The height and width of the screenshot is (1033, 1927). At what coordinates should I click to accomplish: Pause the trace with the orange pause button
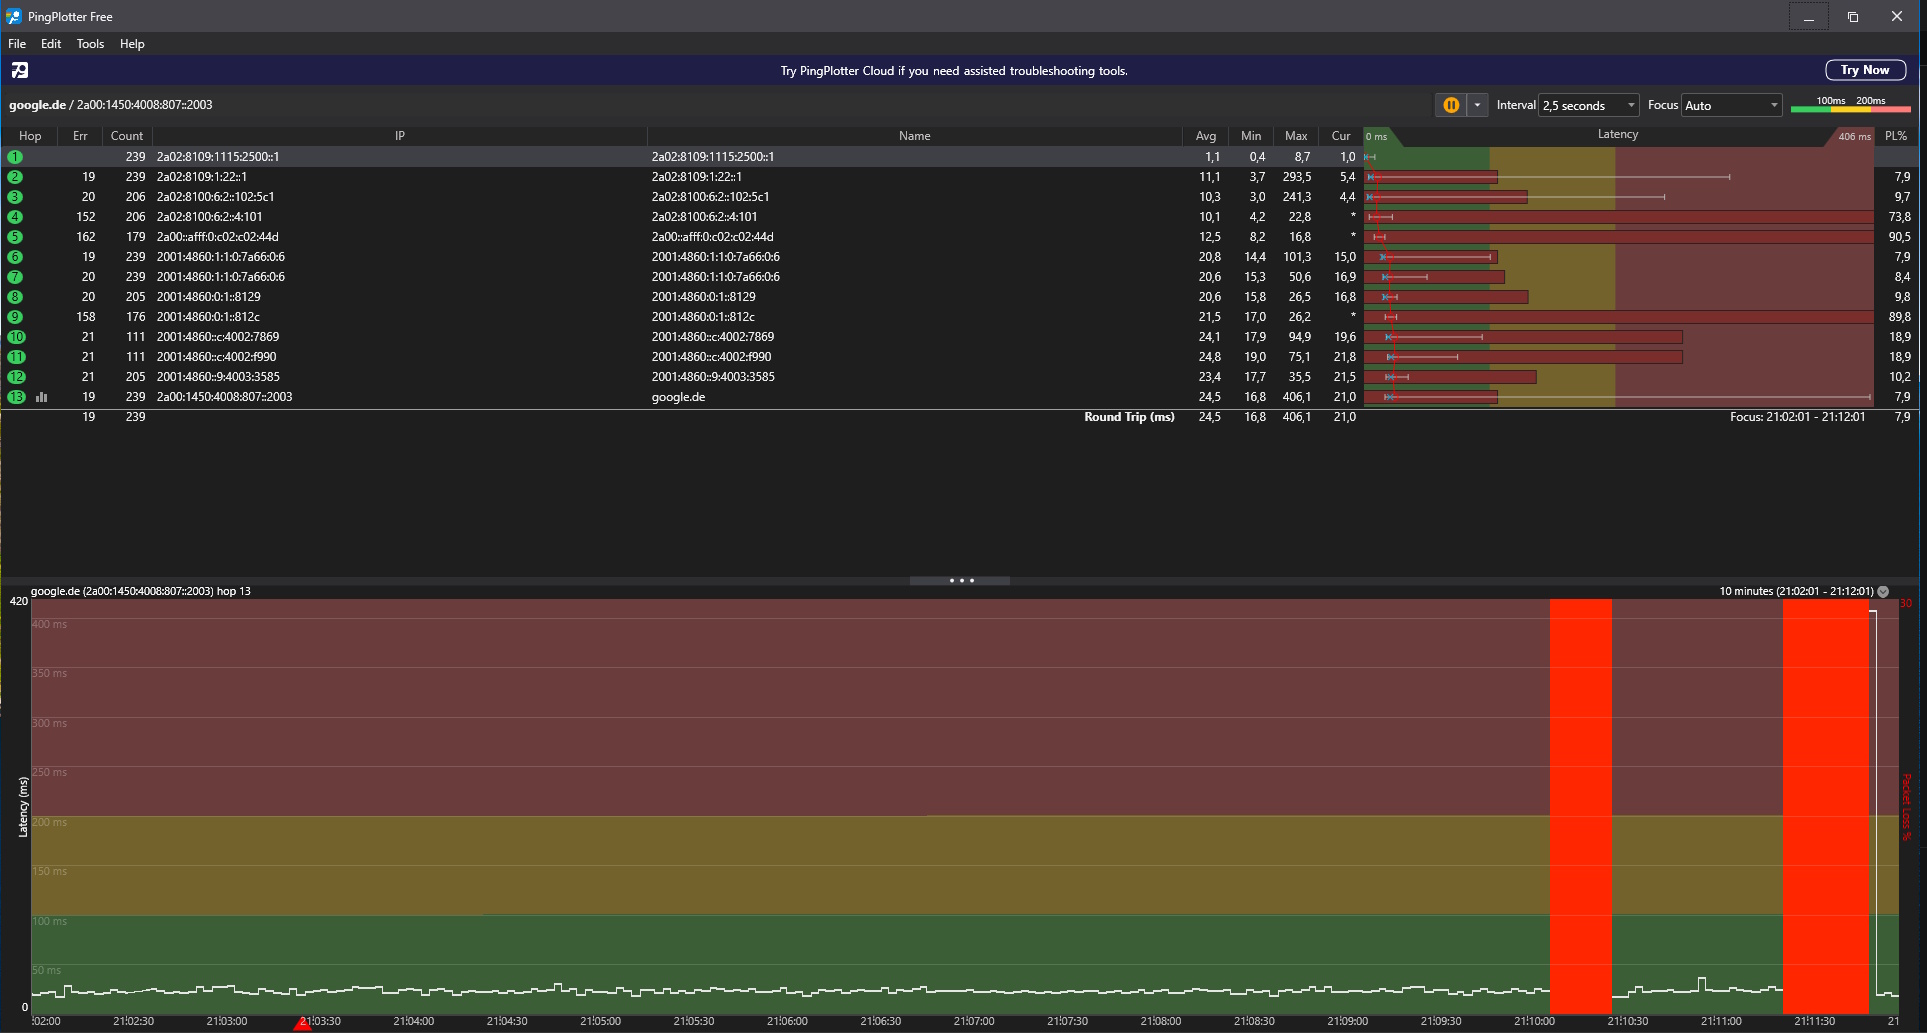[x=1451, y=105]
